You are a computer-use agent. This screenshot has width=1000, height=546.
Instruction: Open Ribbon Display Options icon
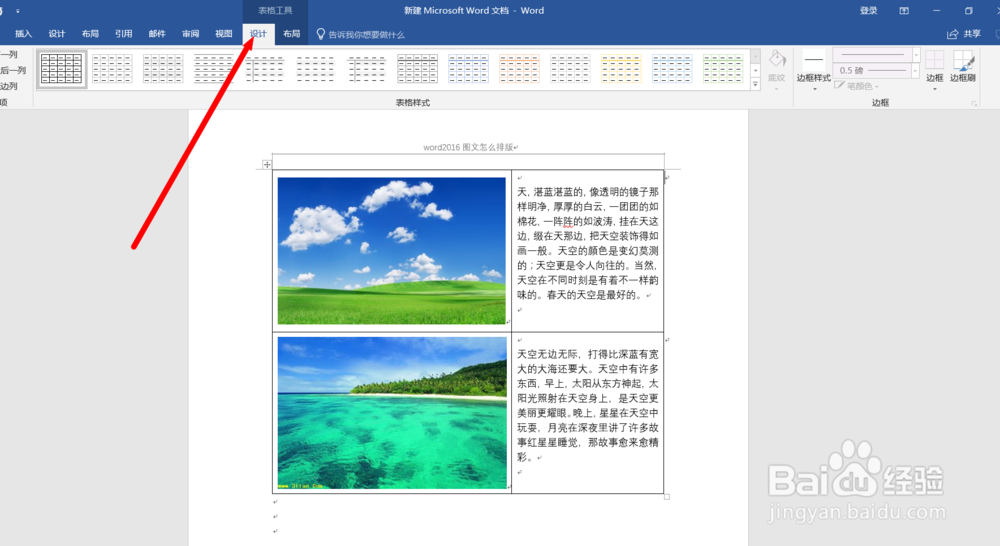point(904,11)
